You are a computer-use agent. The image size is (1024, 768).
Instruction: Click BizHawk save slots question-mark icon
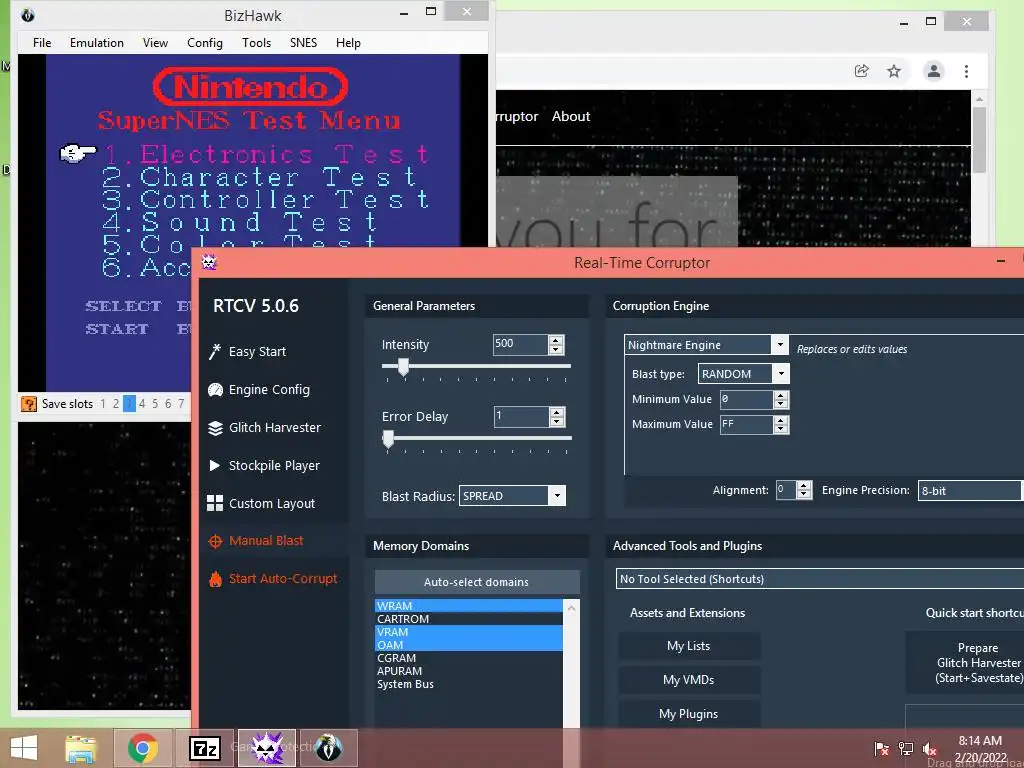pos(29,404)
